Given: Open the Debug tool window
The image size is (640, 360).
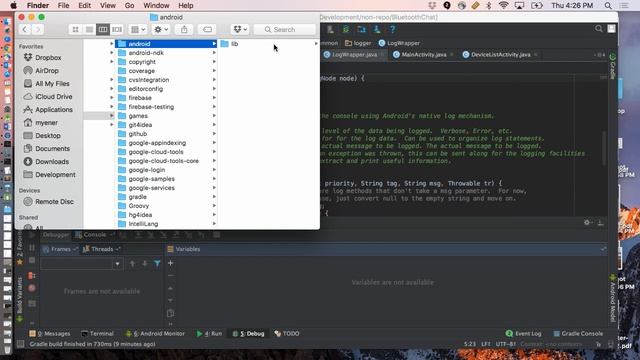Looking at the screenshot, I should point(249,333).
